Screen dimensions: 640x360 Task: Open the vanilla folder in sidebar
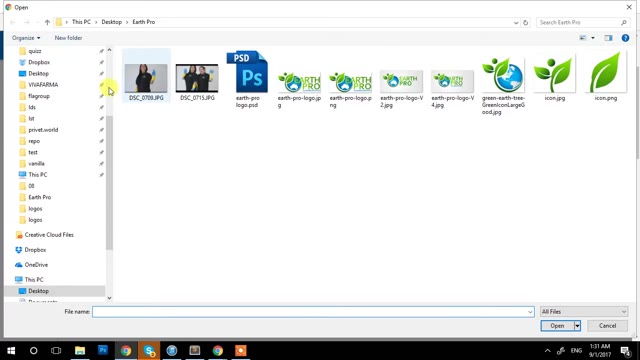coord(36,164)
